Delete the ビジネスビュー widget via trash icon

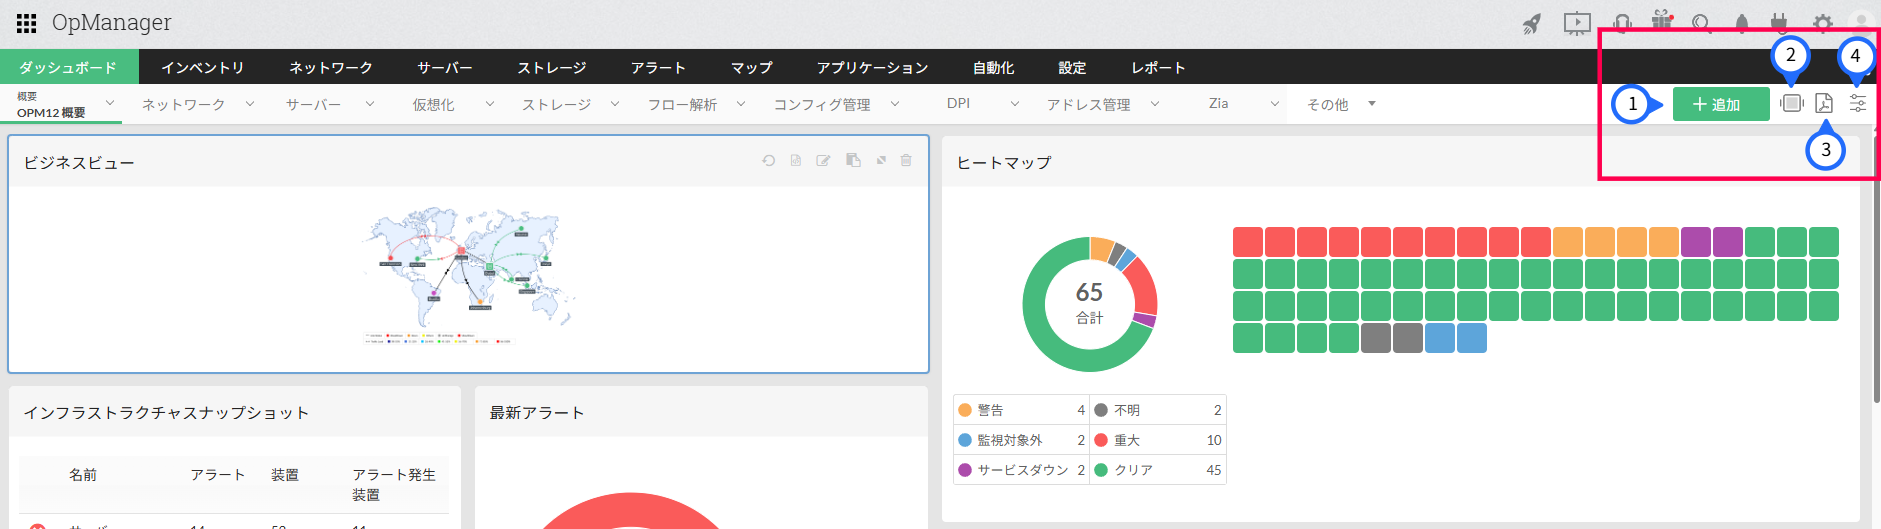(x=906, y=160)
